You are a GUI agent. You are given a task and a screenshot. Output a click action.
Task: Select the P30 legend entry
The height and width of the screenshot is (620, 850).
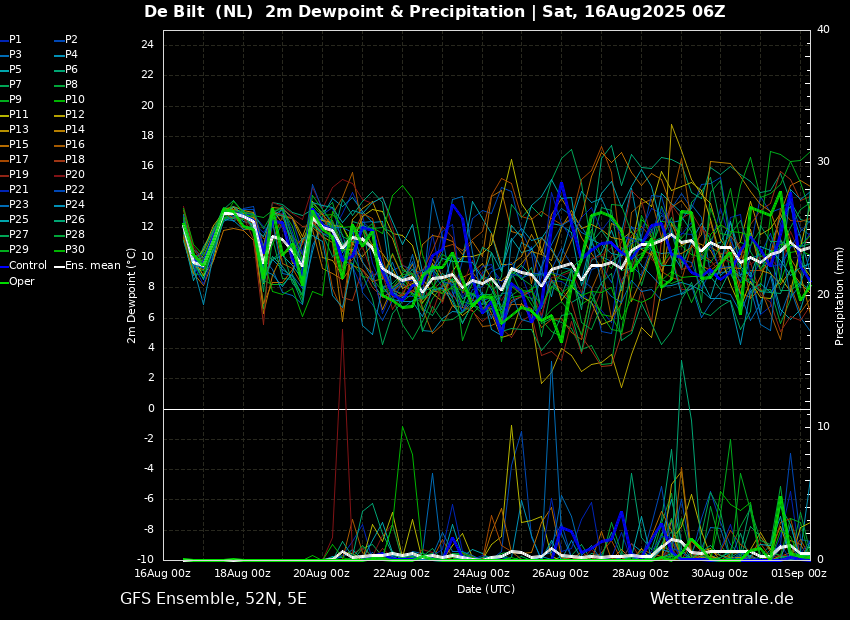pos(74,250)
